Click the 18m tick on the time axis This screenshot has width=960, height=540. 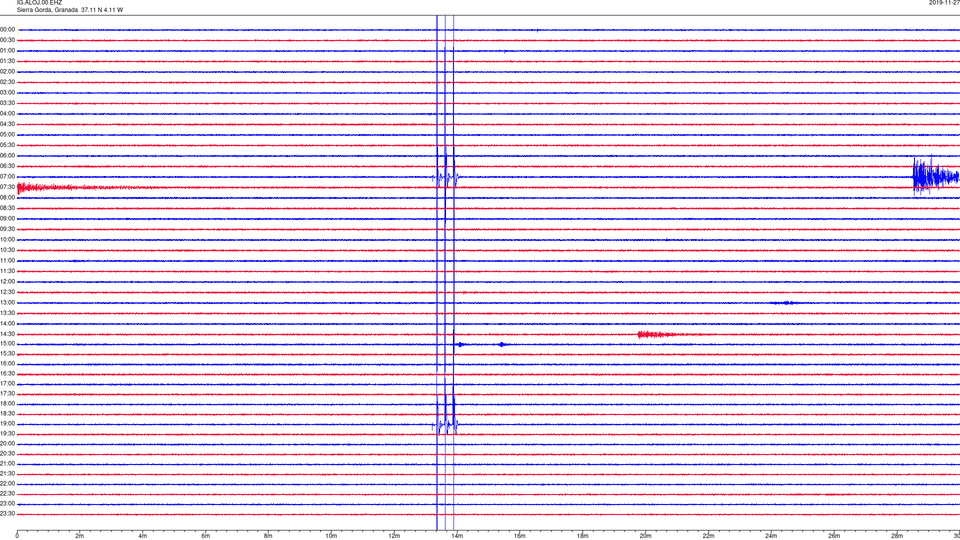pyautogui.click(x=583, y=536)
